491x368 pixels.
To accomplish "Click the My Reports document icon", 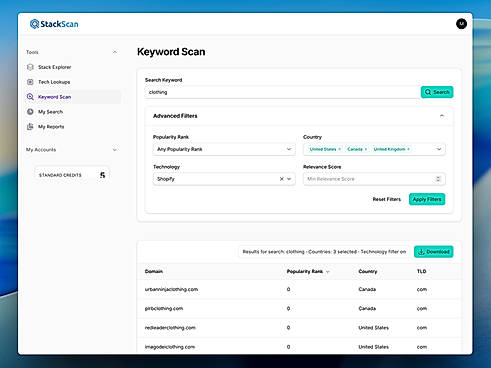I will coord(30,127).
